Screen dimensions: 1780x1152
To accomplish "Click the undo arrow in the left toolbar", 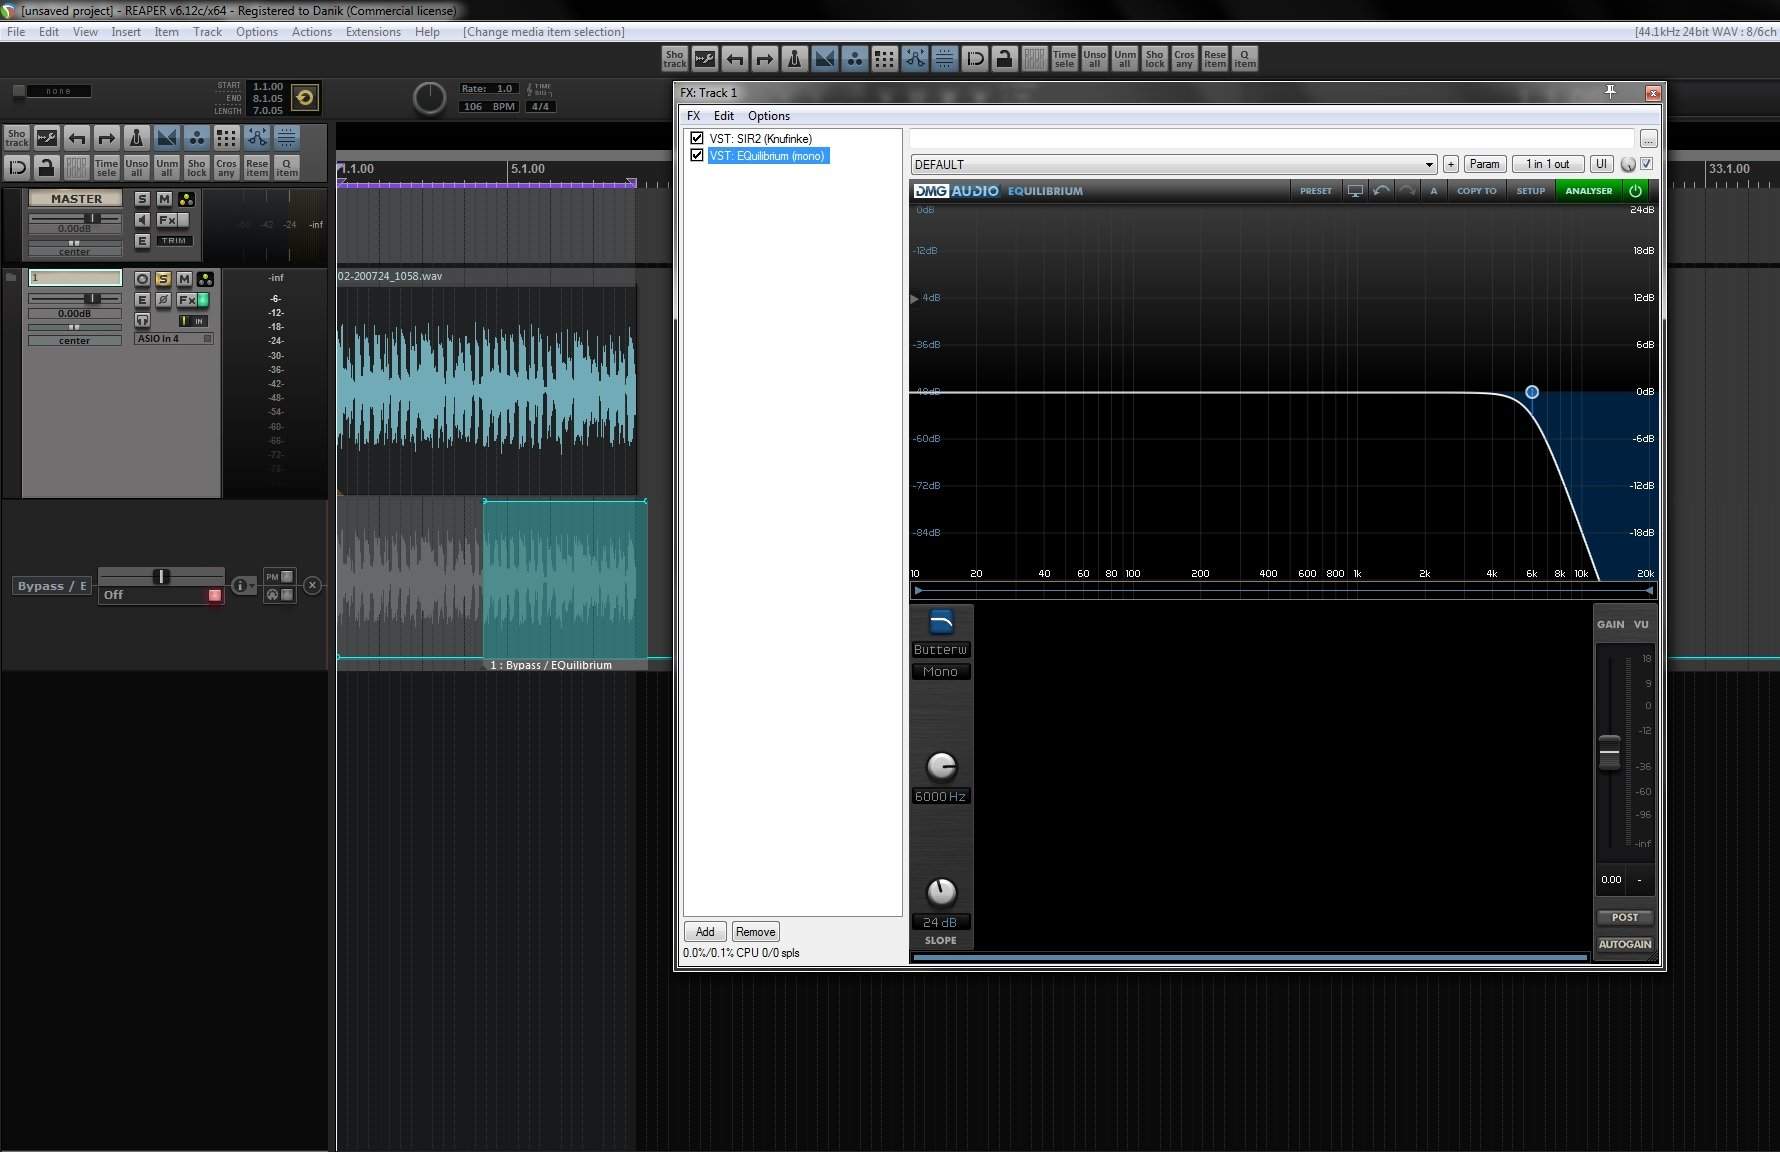I will [77, 138].
